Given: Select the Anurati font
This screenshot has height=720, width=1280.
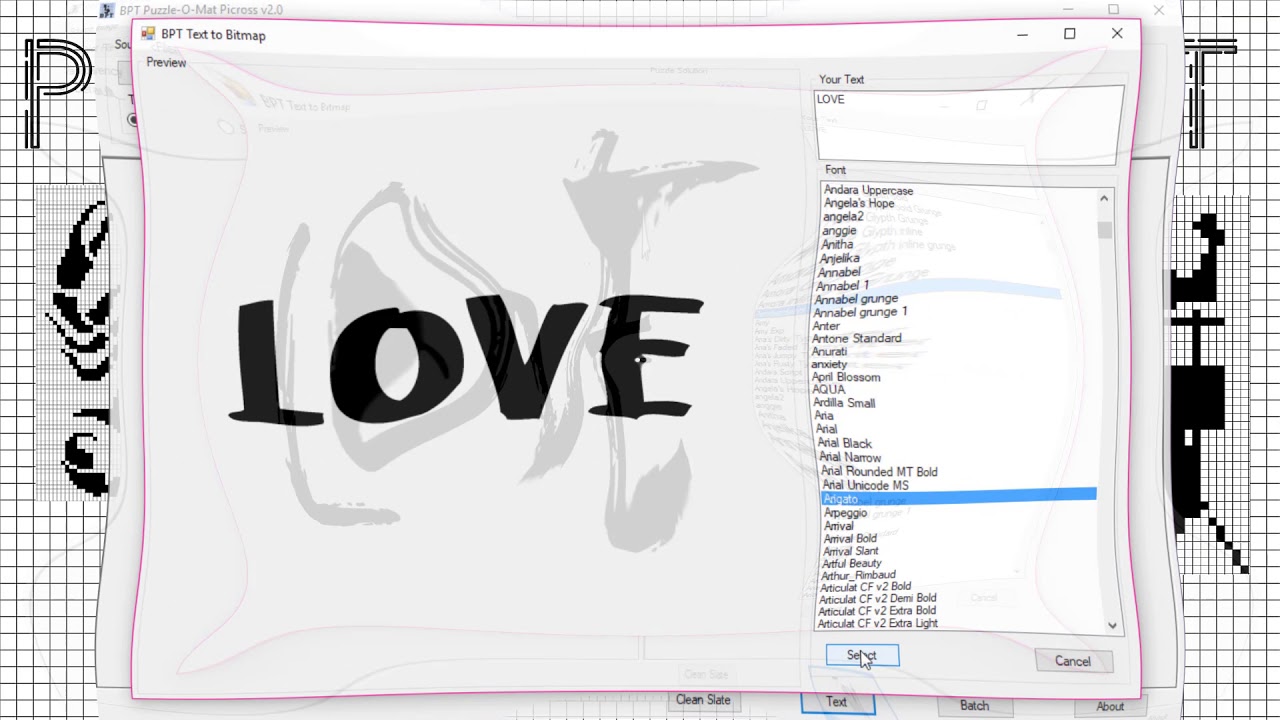Looking at the screenshot, I should pos(829,351).
